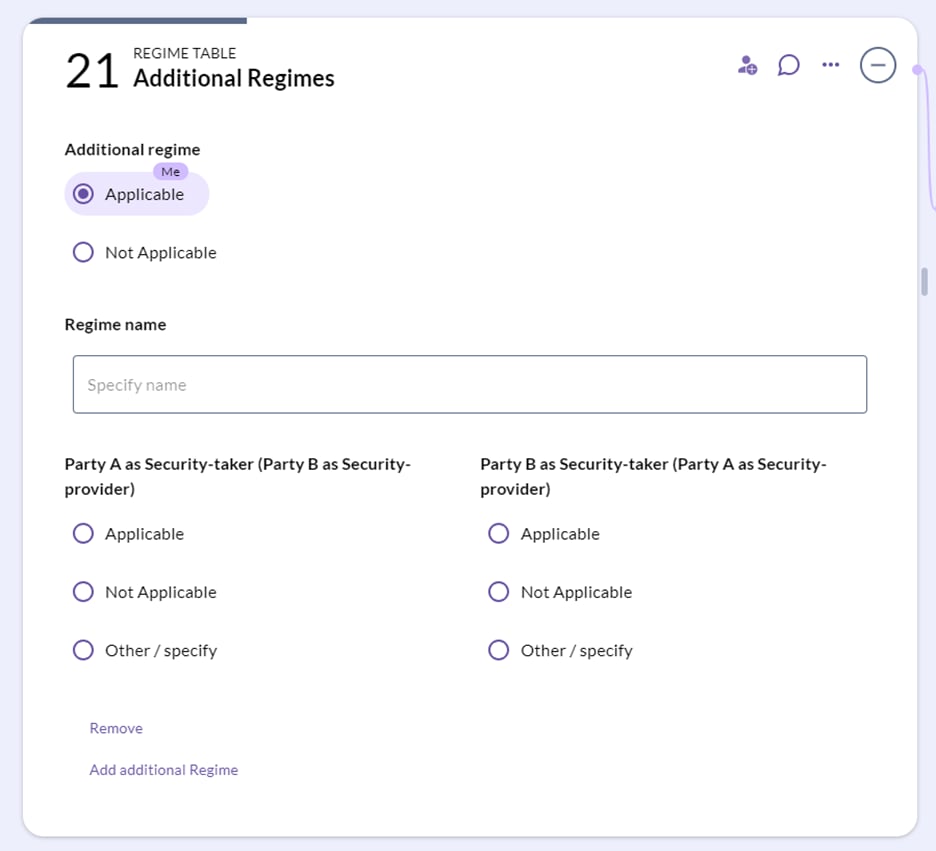Open the three-dot more options menu
Screen dimensions: 936x851
[830, 64]
